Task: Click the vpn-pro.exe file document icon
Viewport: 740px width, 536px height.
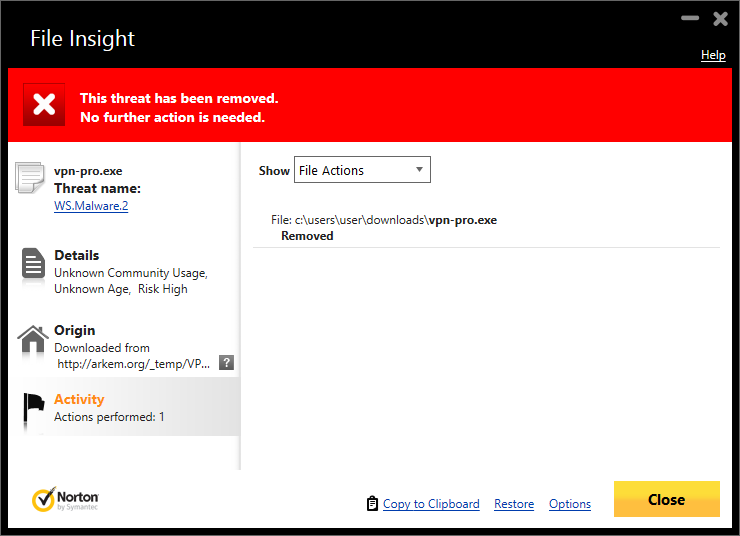Action: click(30, 178)
